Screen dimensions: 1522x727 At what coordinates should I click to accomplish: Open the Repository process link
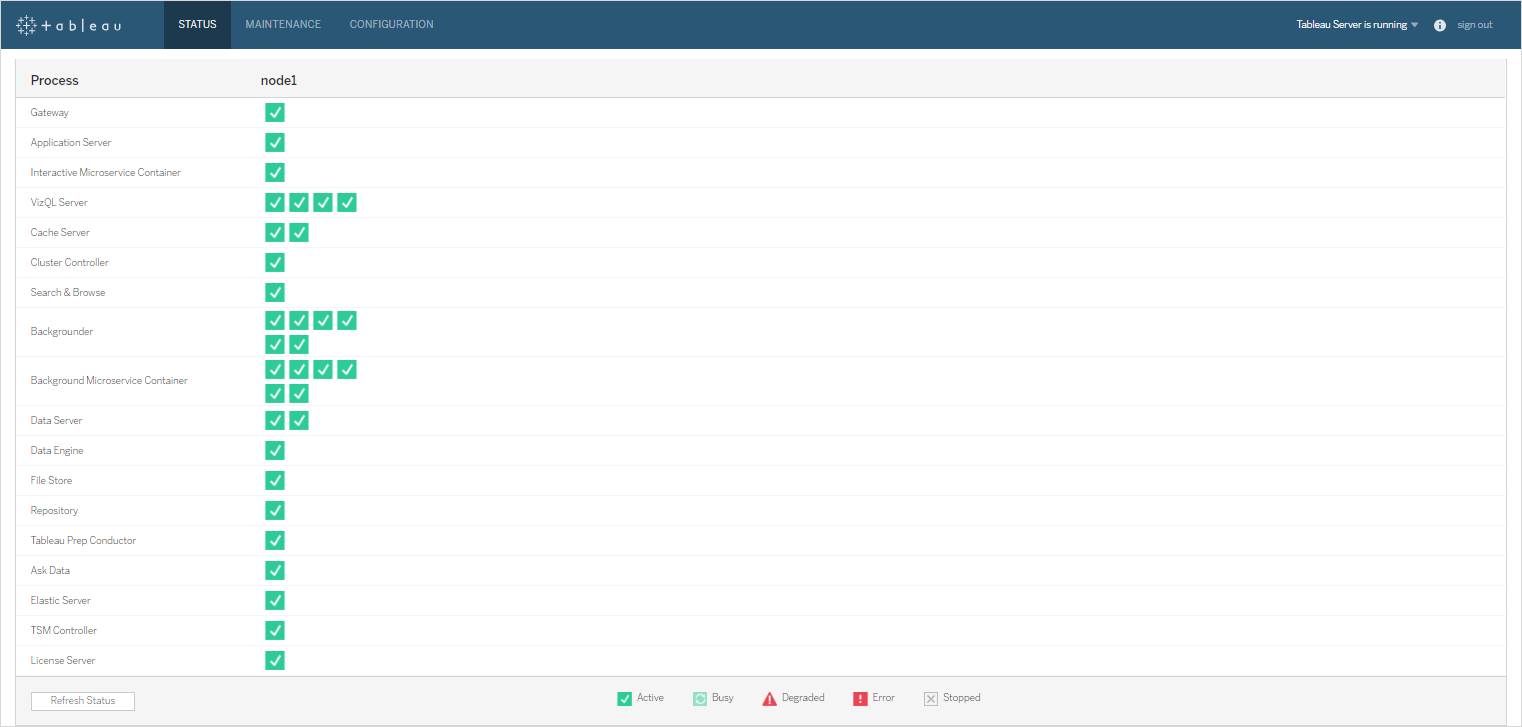(x=54, y=511)
